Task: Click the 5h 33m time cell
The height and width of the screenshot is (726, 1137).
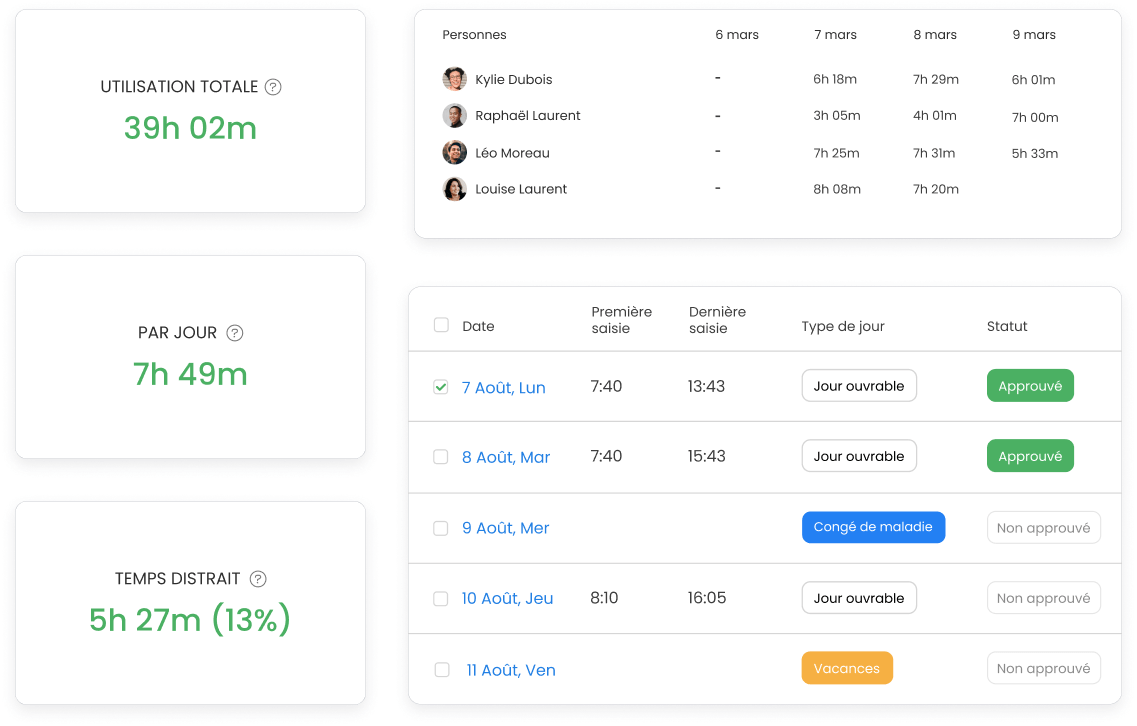Action: (1035, 154)
